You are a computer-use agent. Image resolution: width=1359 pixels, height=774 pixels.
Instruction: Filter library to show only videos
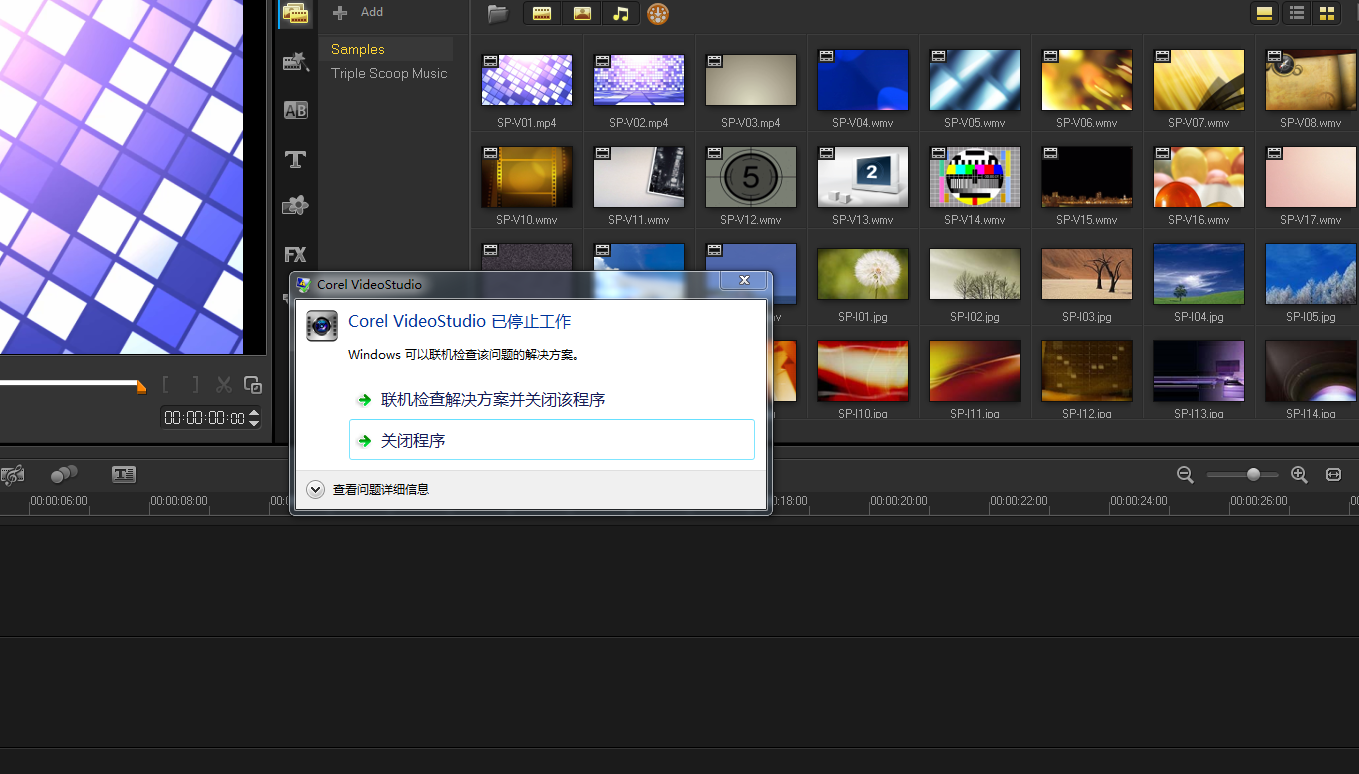[541, 13]
